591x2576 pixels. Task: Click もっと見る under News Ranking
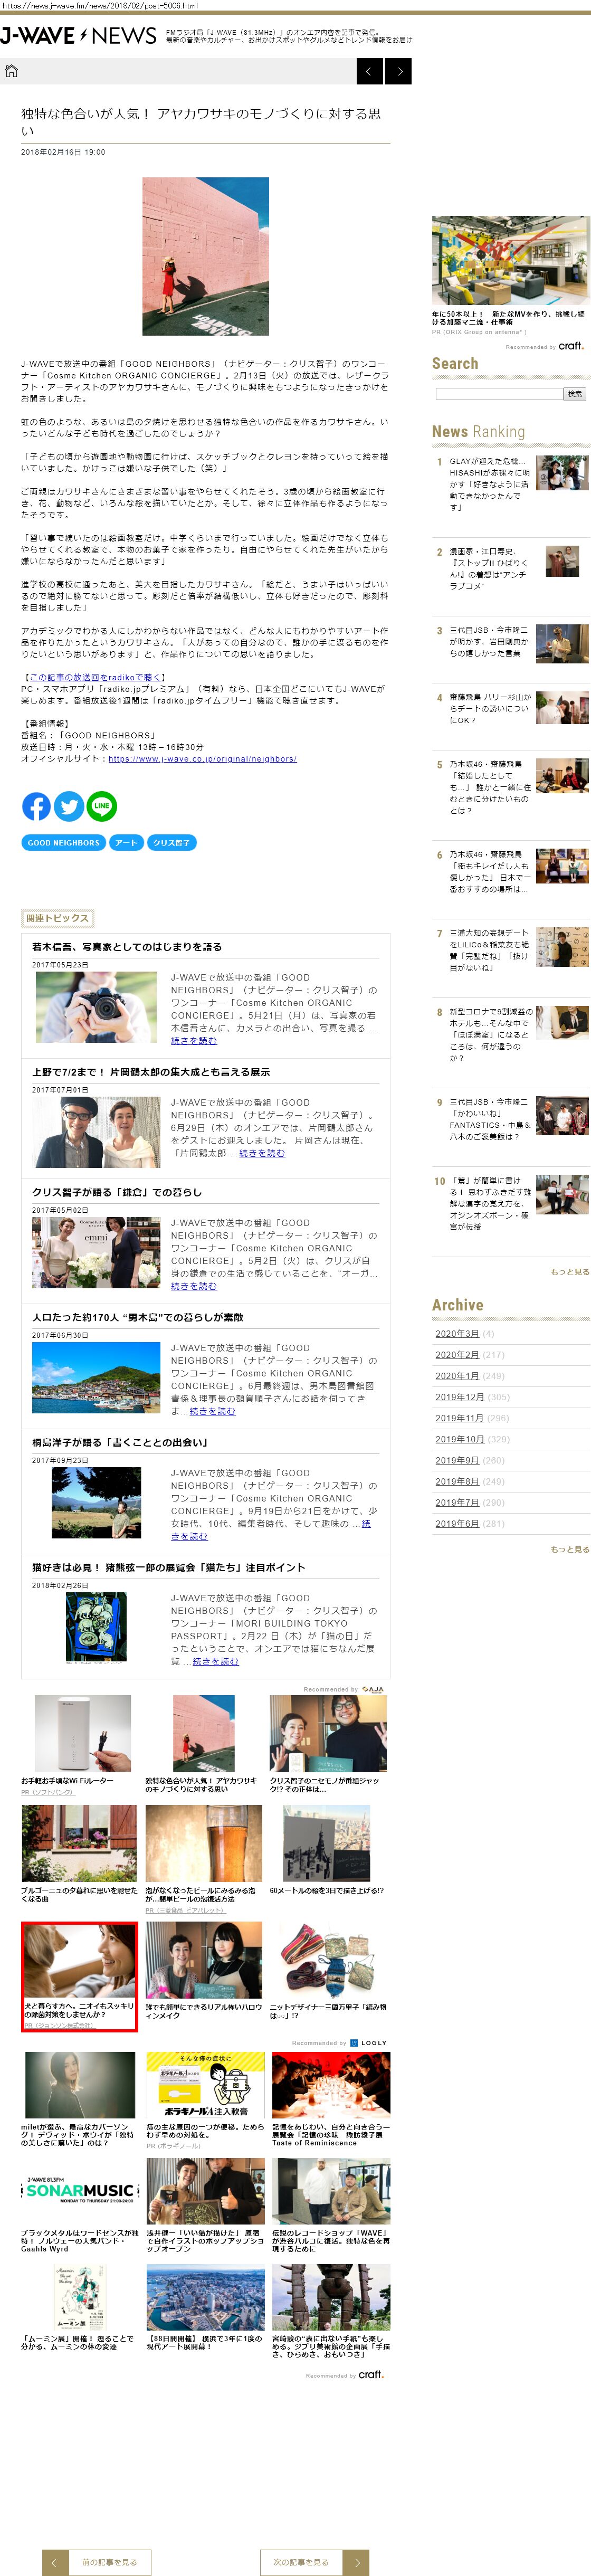(x=569, y=1272)
